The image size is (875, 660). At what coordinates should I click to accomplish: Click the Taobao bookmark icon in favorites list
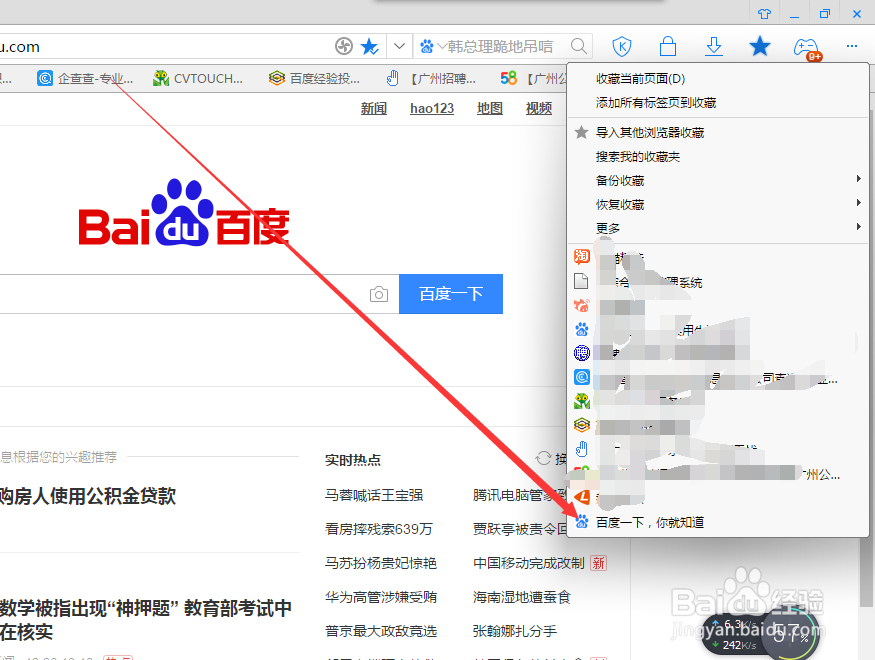581,256
